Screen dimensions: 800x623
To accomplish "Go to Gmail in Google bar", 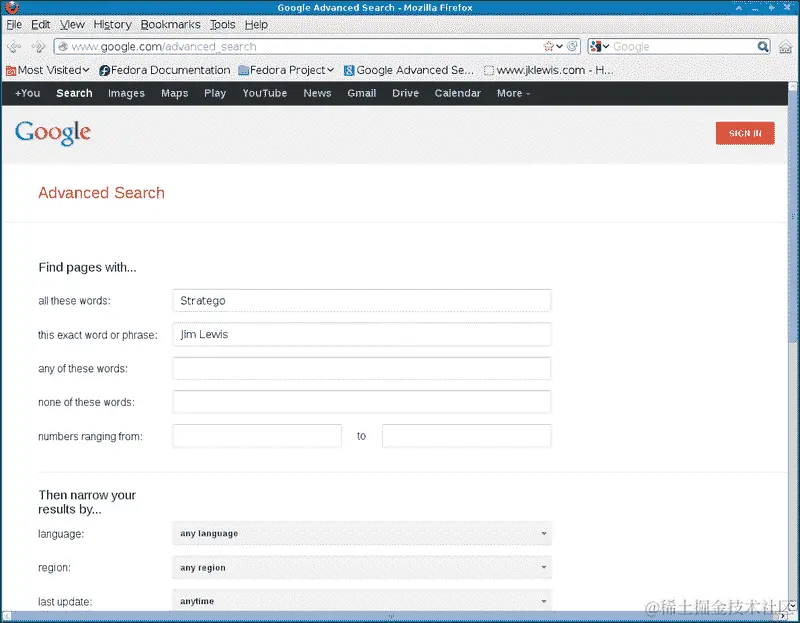I will tap(362, 93).
